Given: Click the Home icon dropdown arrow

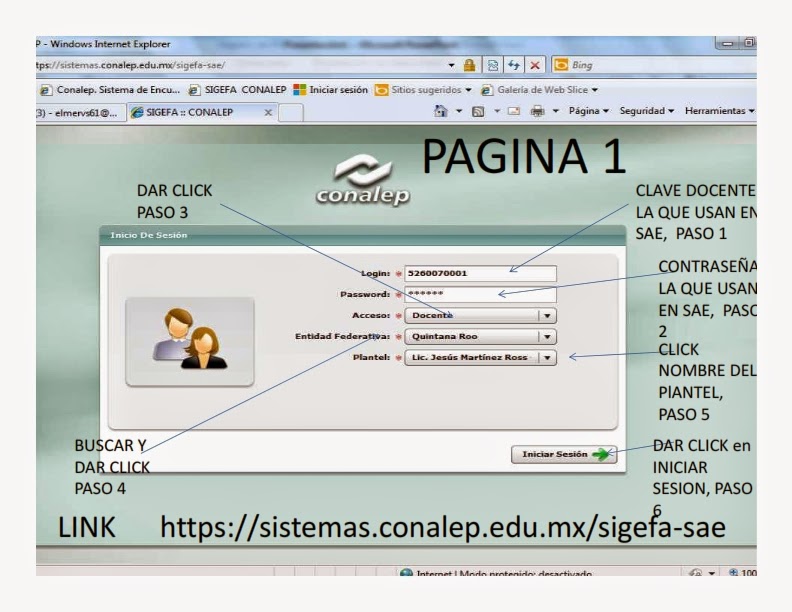Looking at the screenshot, I should point(459,111).
